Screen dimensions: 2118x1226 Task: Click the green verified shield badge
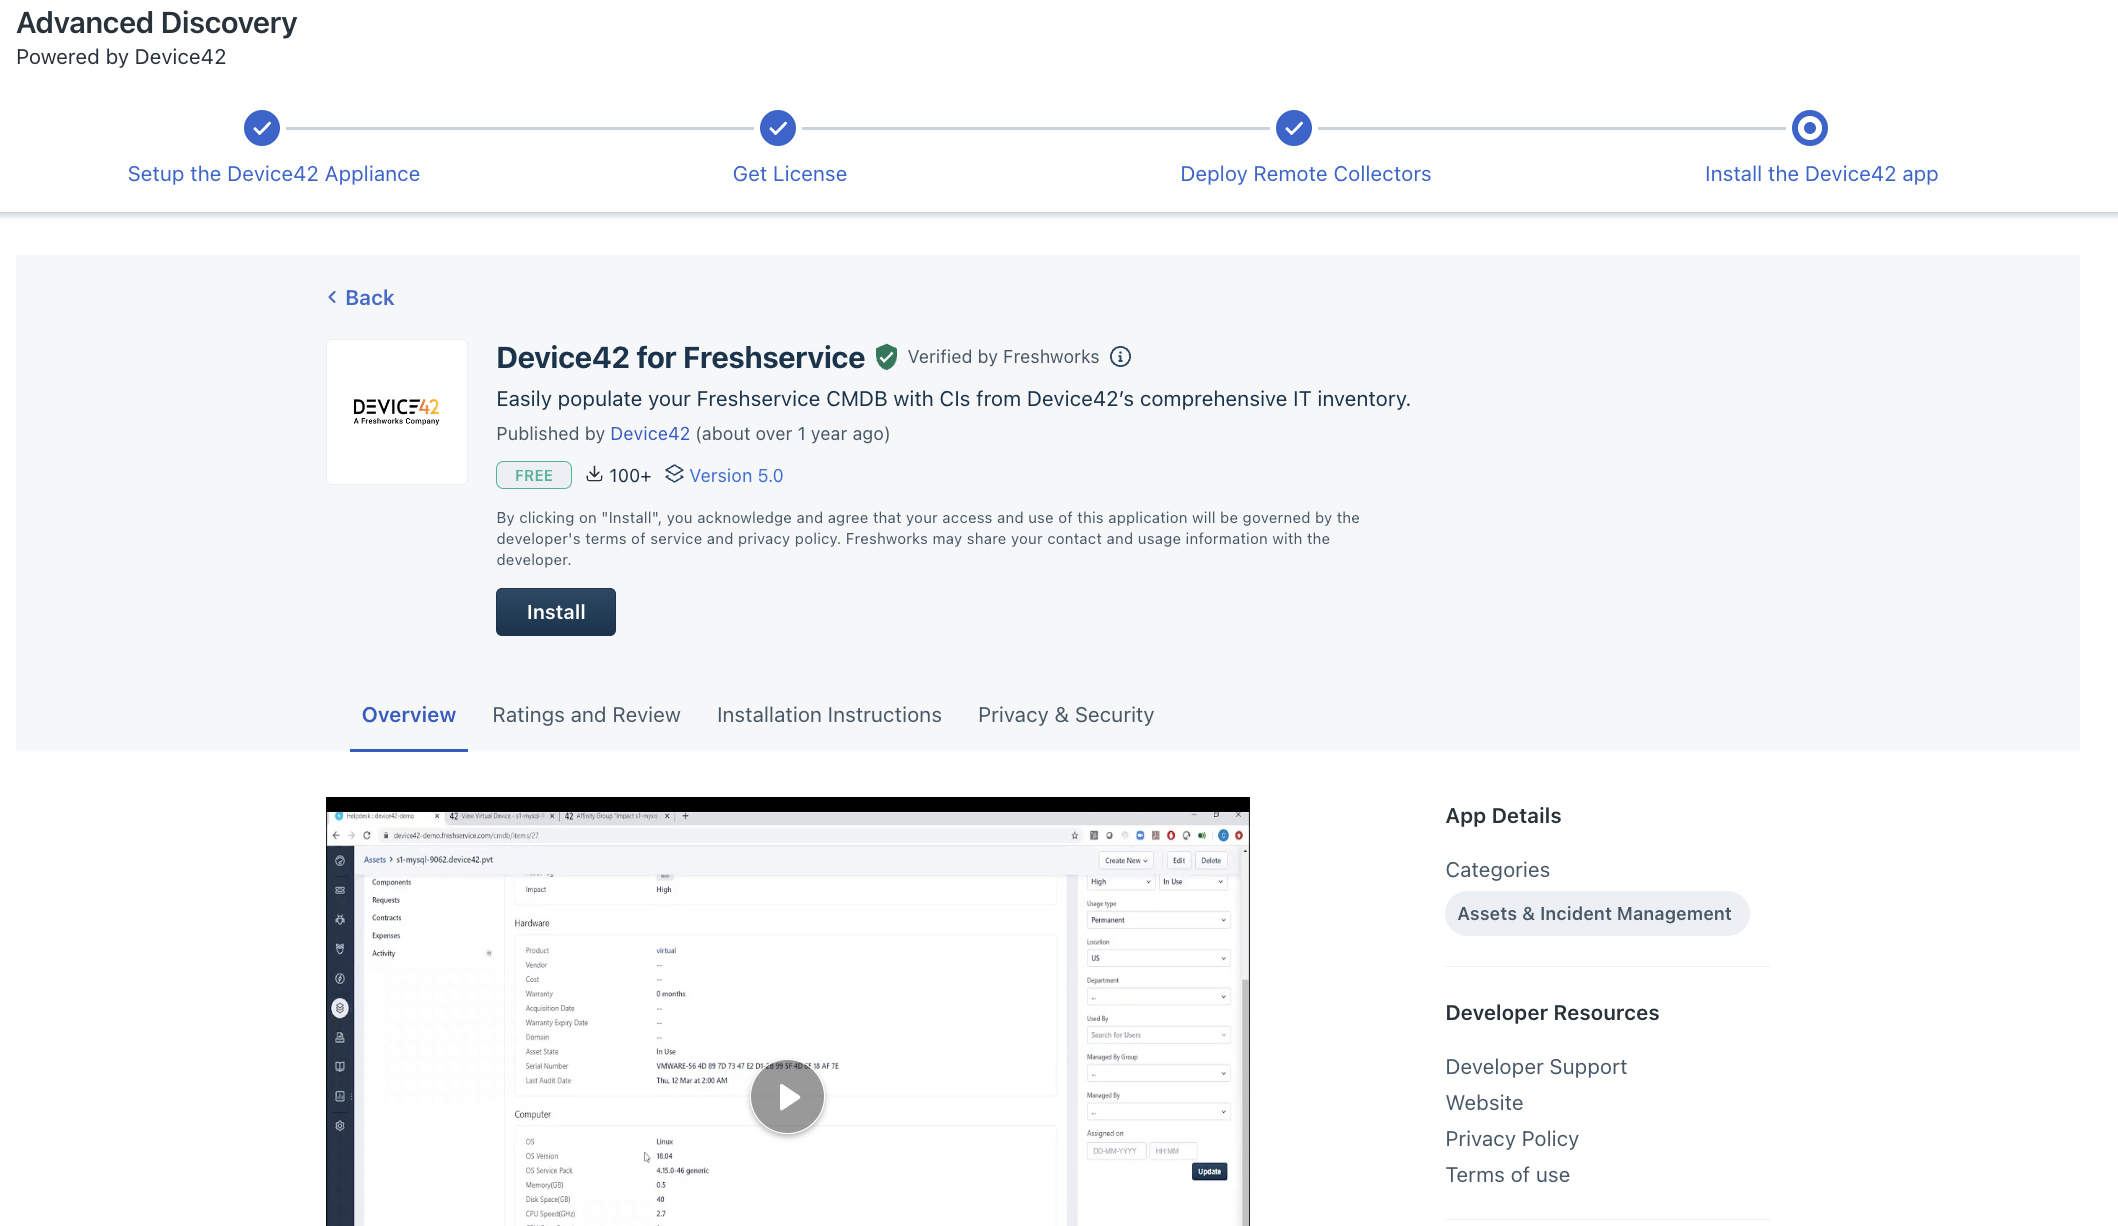pyautogui.click(x=886, y=357)
